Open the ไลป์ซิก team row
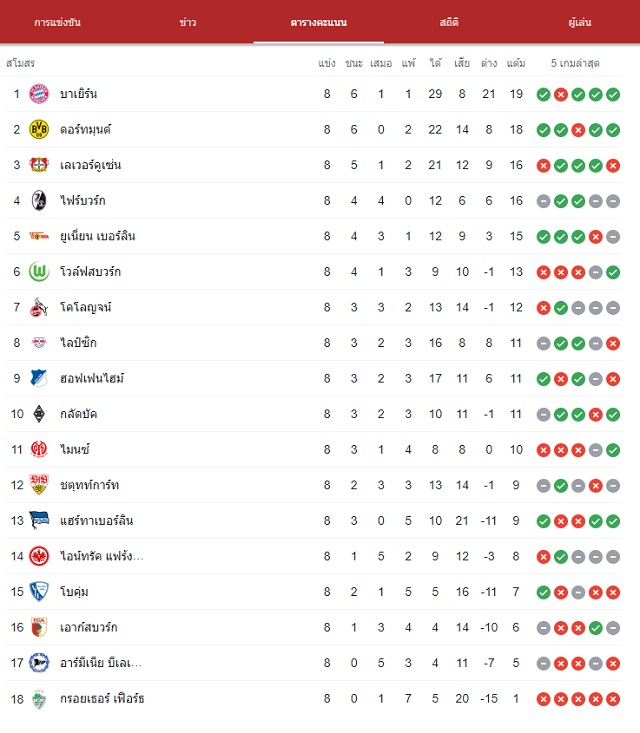 314,343
